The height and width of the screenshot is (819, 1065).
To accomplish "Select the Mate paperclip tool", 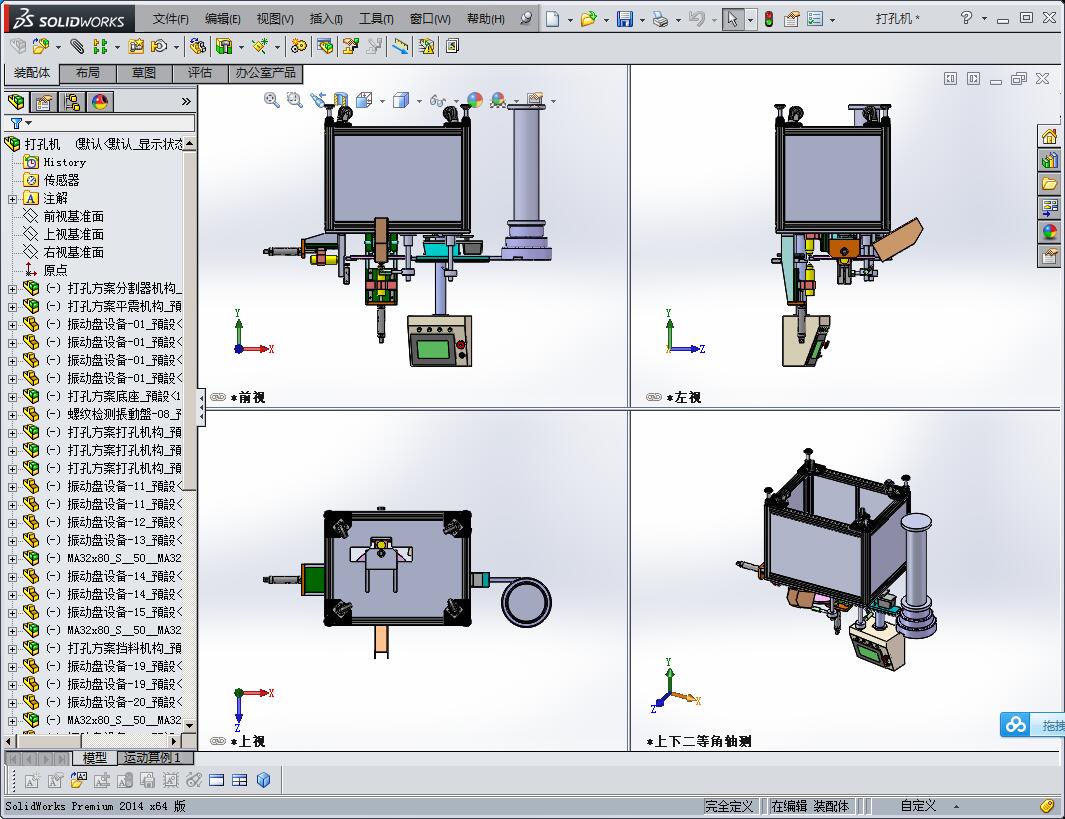I will point(77,46).
